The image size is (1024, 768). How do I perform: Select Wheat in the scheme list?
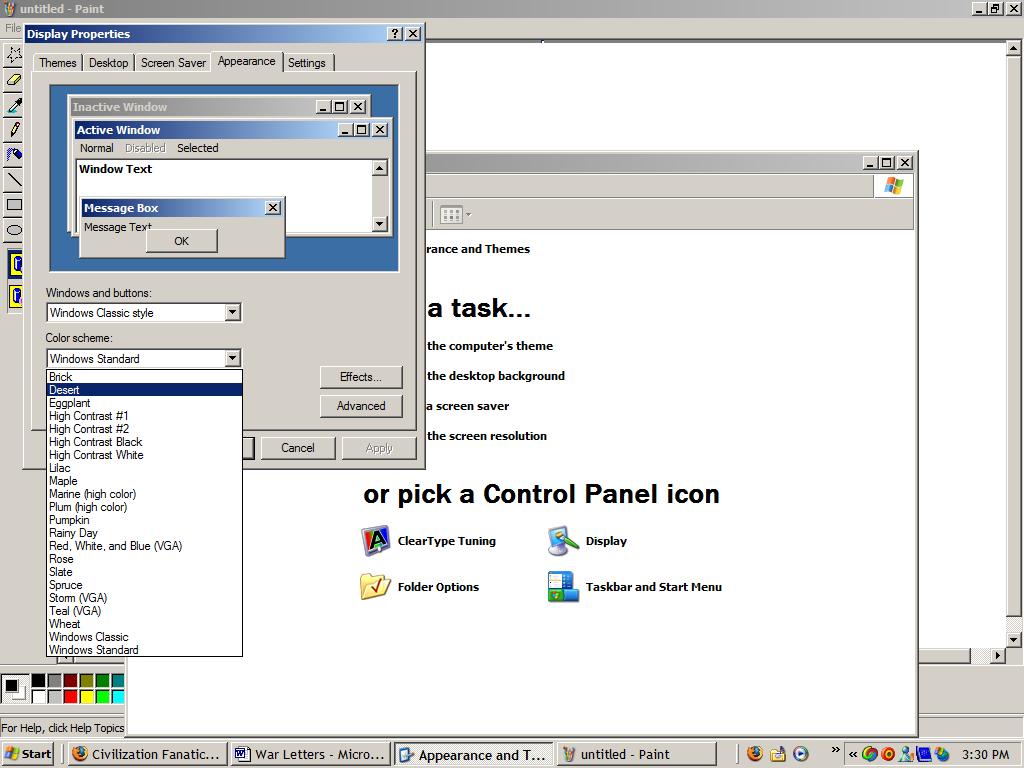[x=144, y=624]
